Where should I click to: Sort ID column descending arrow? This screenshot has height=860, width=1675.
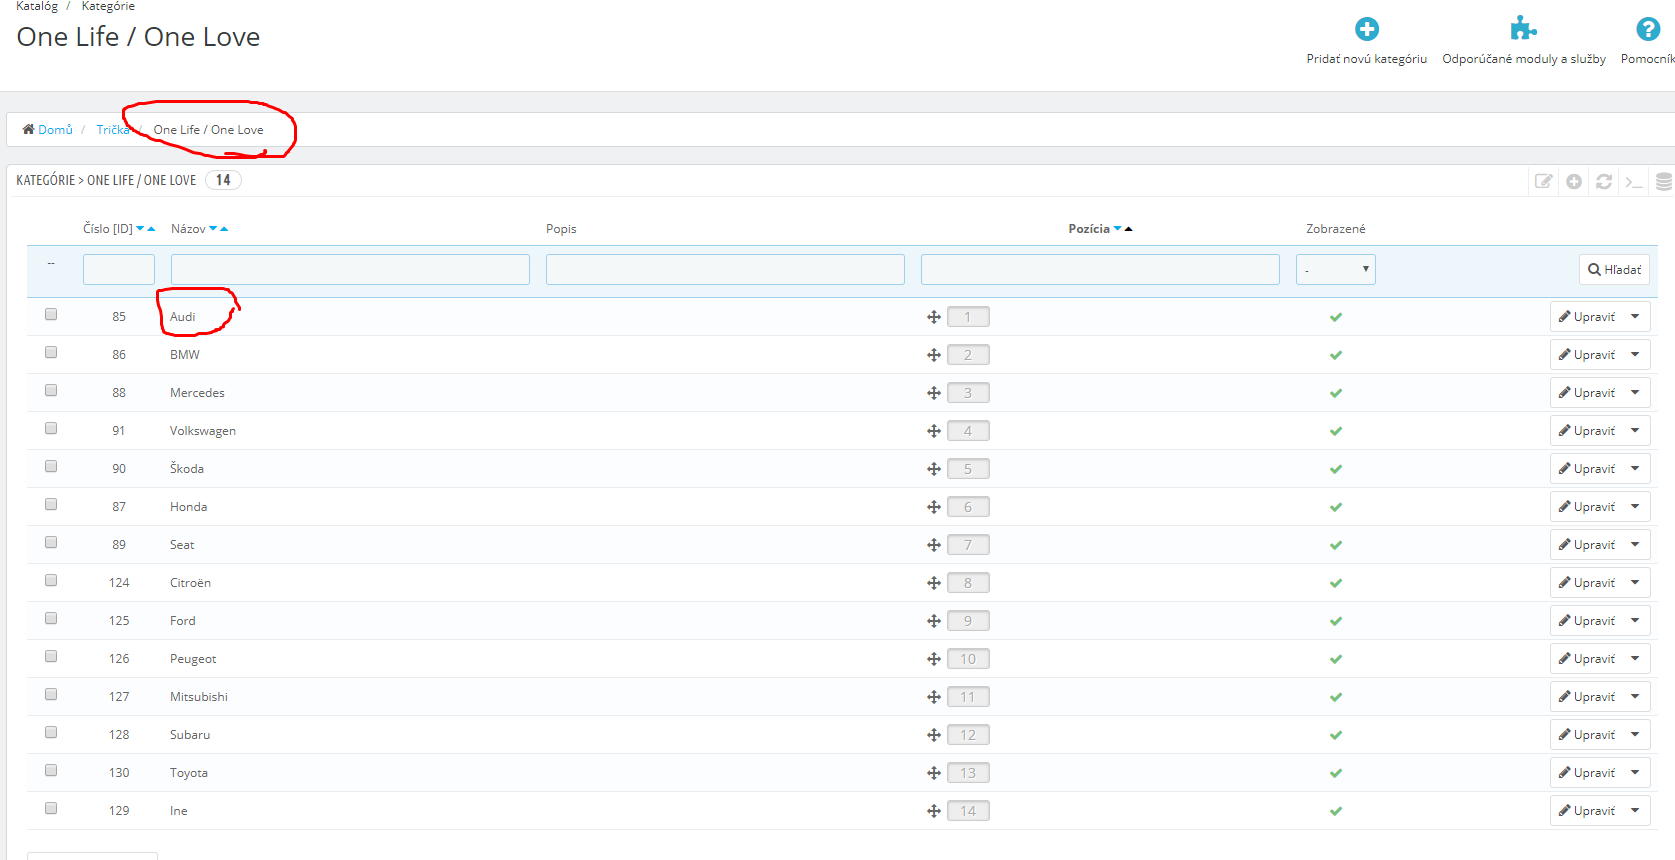pos(140,229)
